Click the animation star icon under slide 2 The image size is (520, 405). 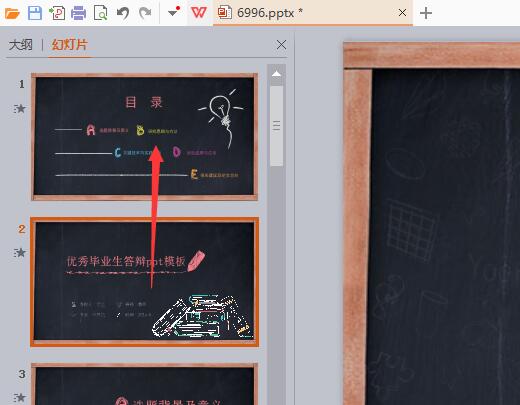click(20, 252)
